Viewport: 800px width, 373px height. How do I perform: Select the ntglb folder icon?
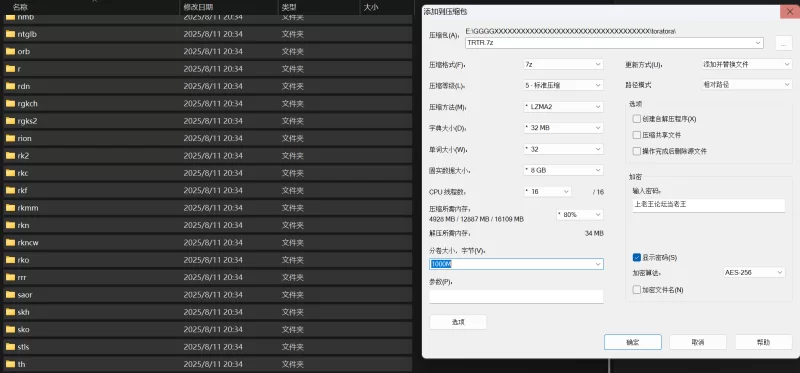pyautogui.click(x=10, y=34)
